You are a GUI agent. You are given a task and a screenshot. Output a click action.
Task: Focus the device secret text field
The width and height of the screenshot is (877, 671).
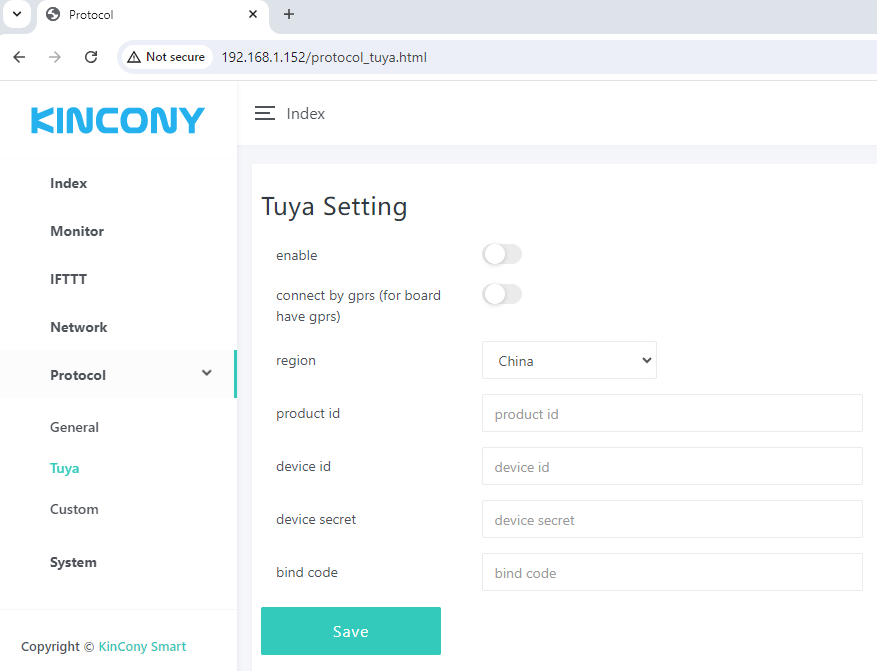672,520
